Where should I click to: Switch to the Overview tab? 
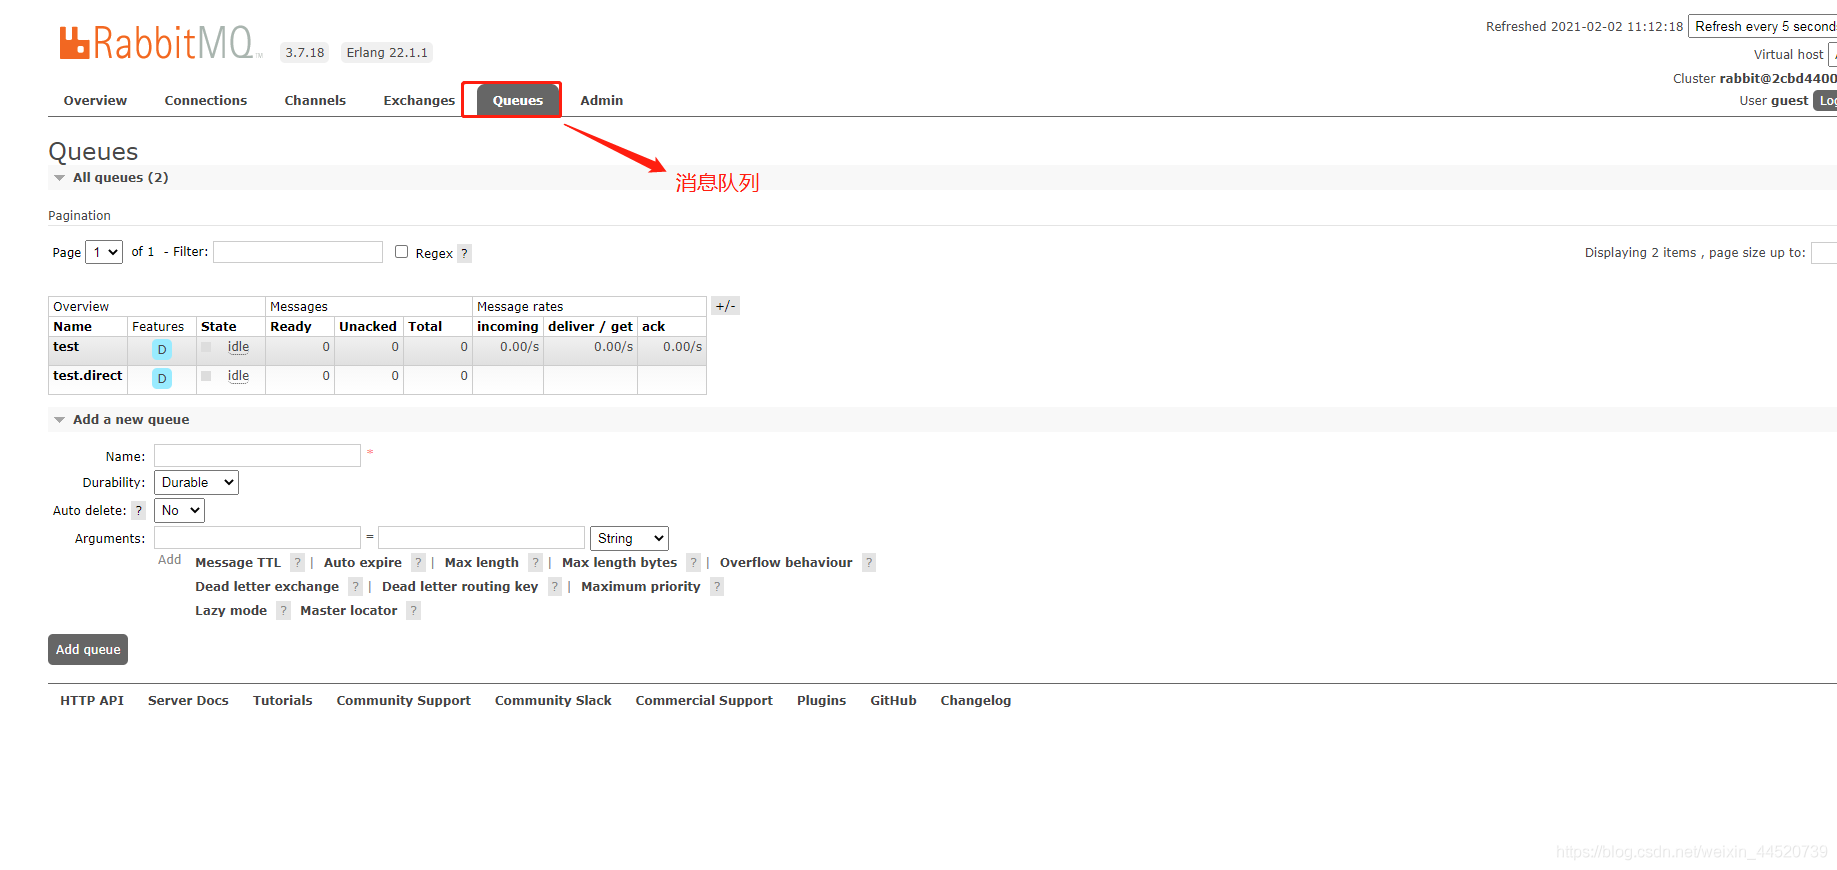point(95,101)
